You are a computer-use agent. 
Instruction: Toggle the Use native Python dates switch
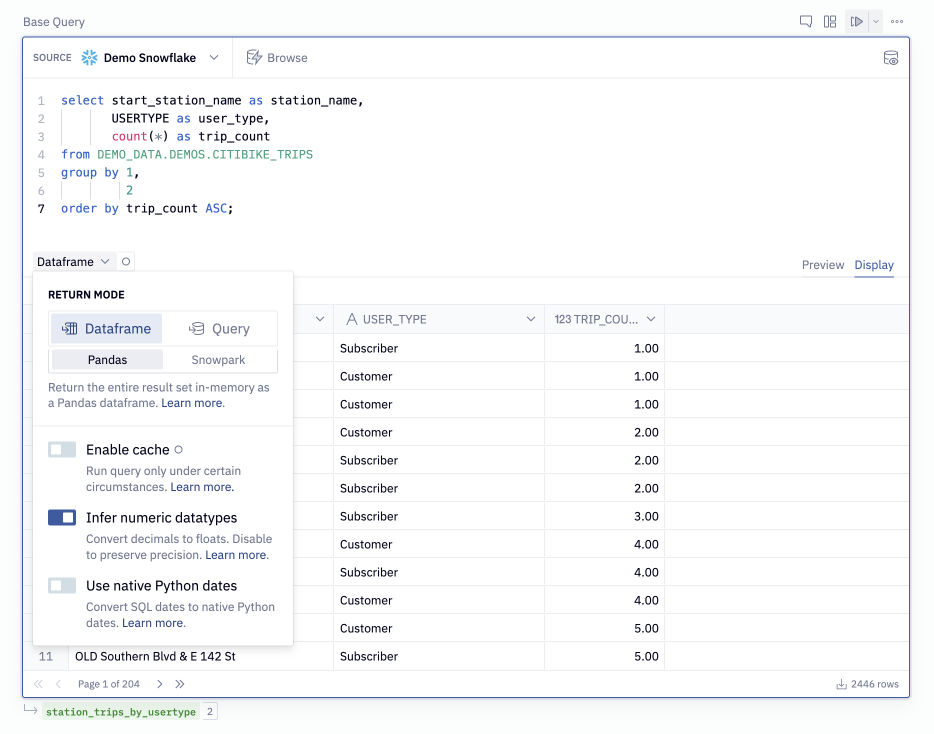point(62,586)
